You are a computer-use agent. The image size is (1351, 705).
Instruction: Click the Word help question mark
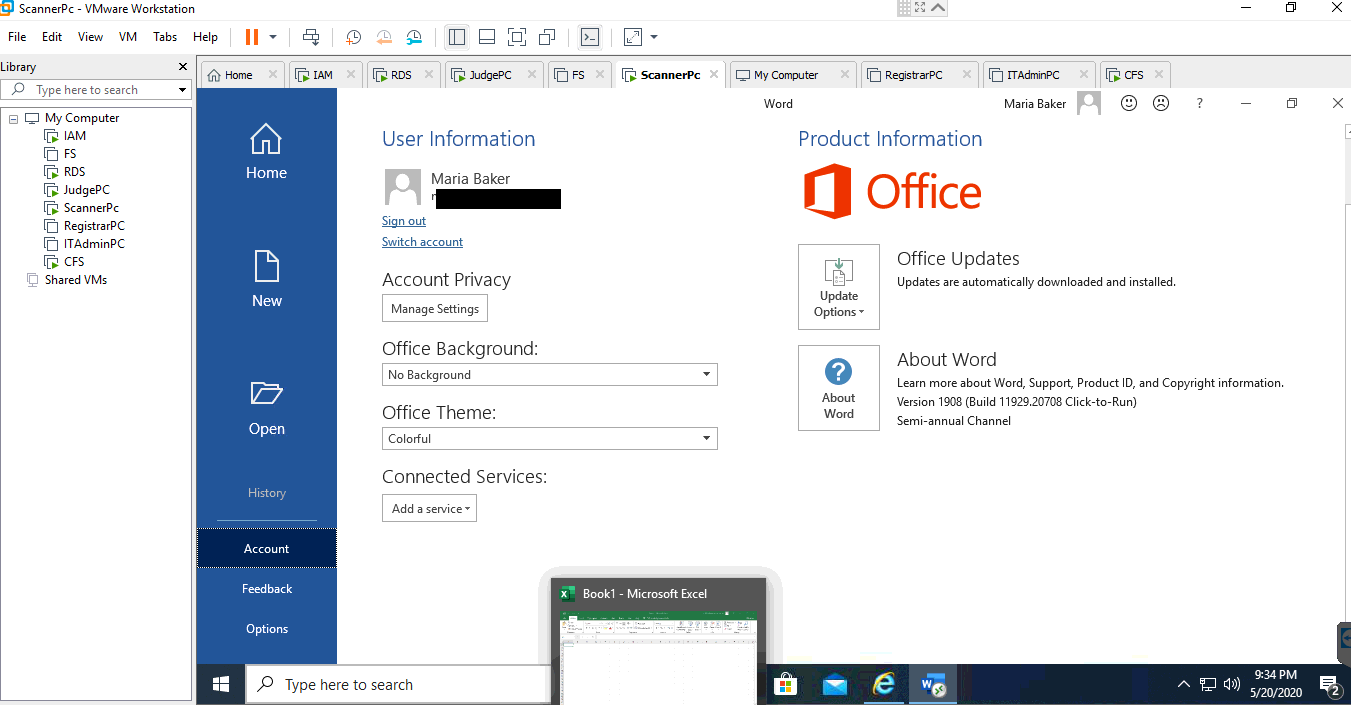tap(1199, 103)
